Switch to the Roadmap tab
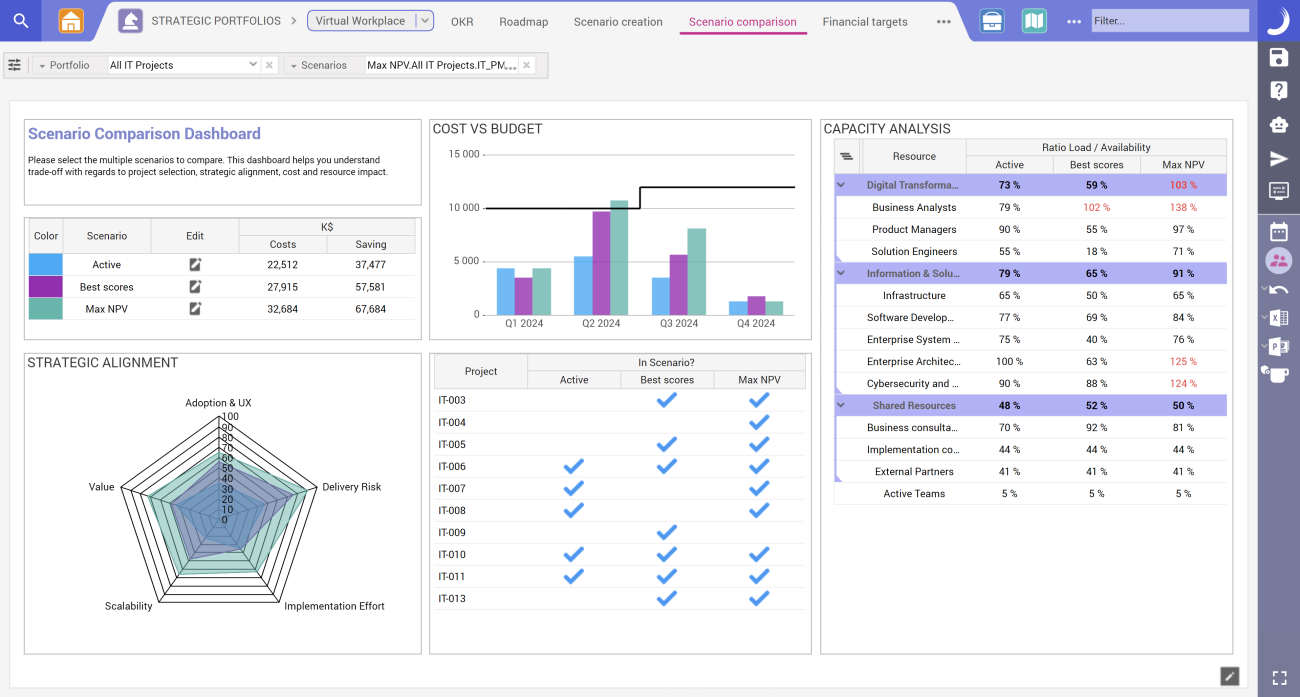1300x697 pixels. (523, 22)
